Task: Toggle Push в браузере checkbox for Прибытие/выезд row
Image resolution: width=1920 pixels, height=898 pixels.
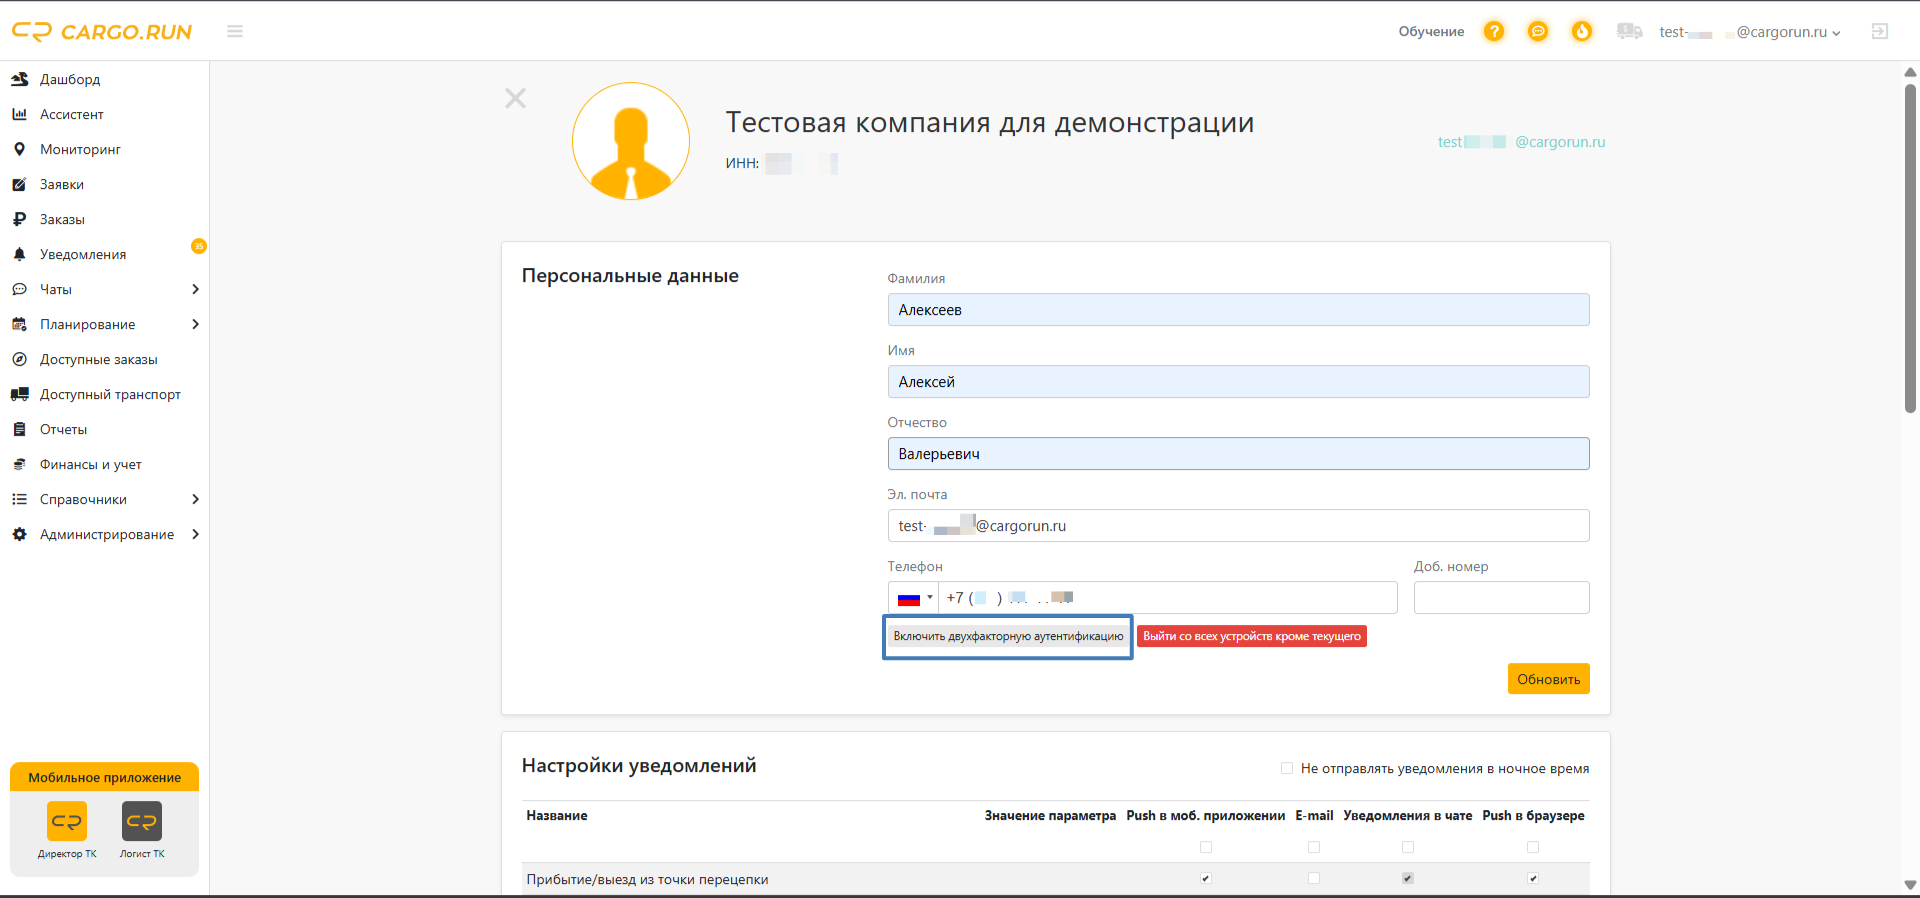Action: tap(1533, 879)
